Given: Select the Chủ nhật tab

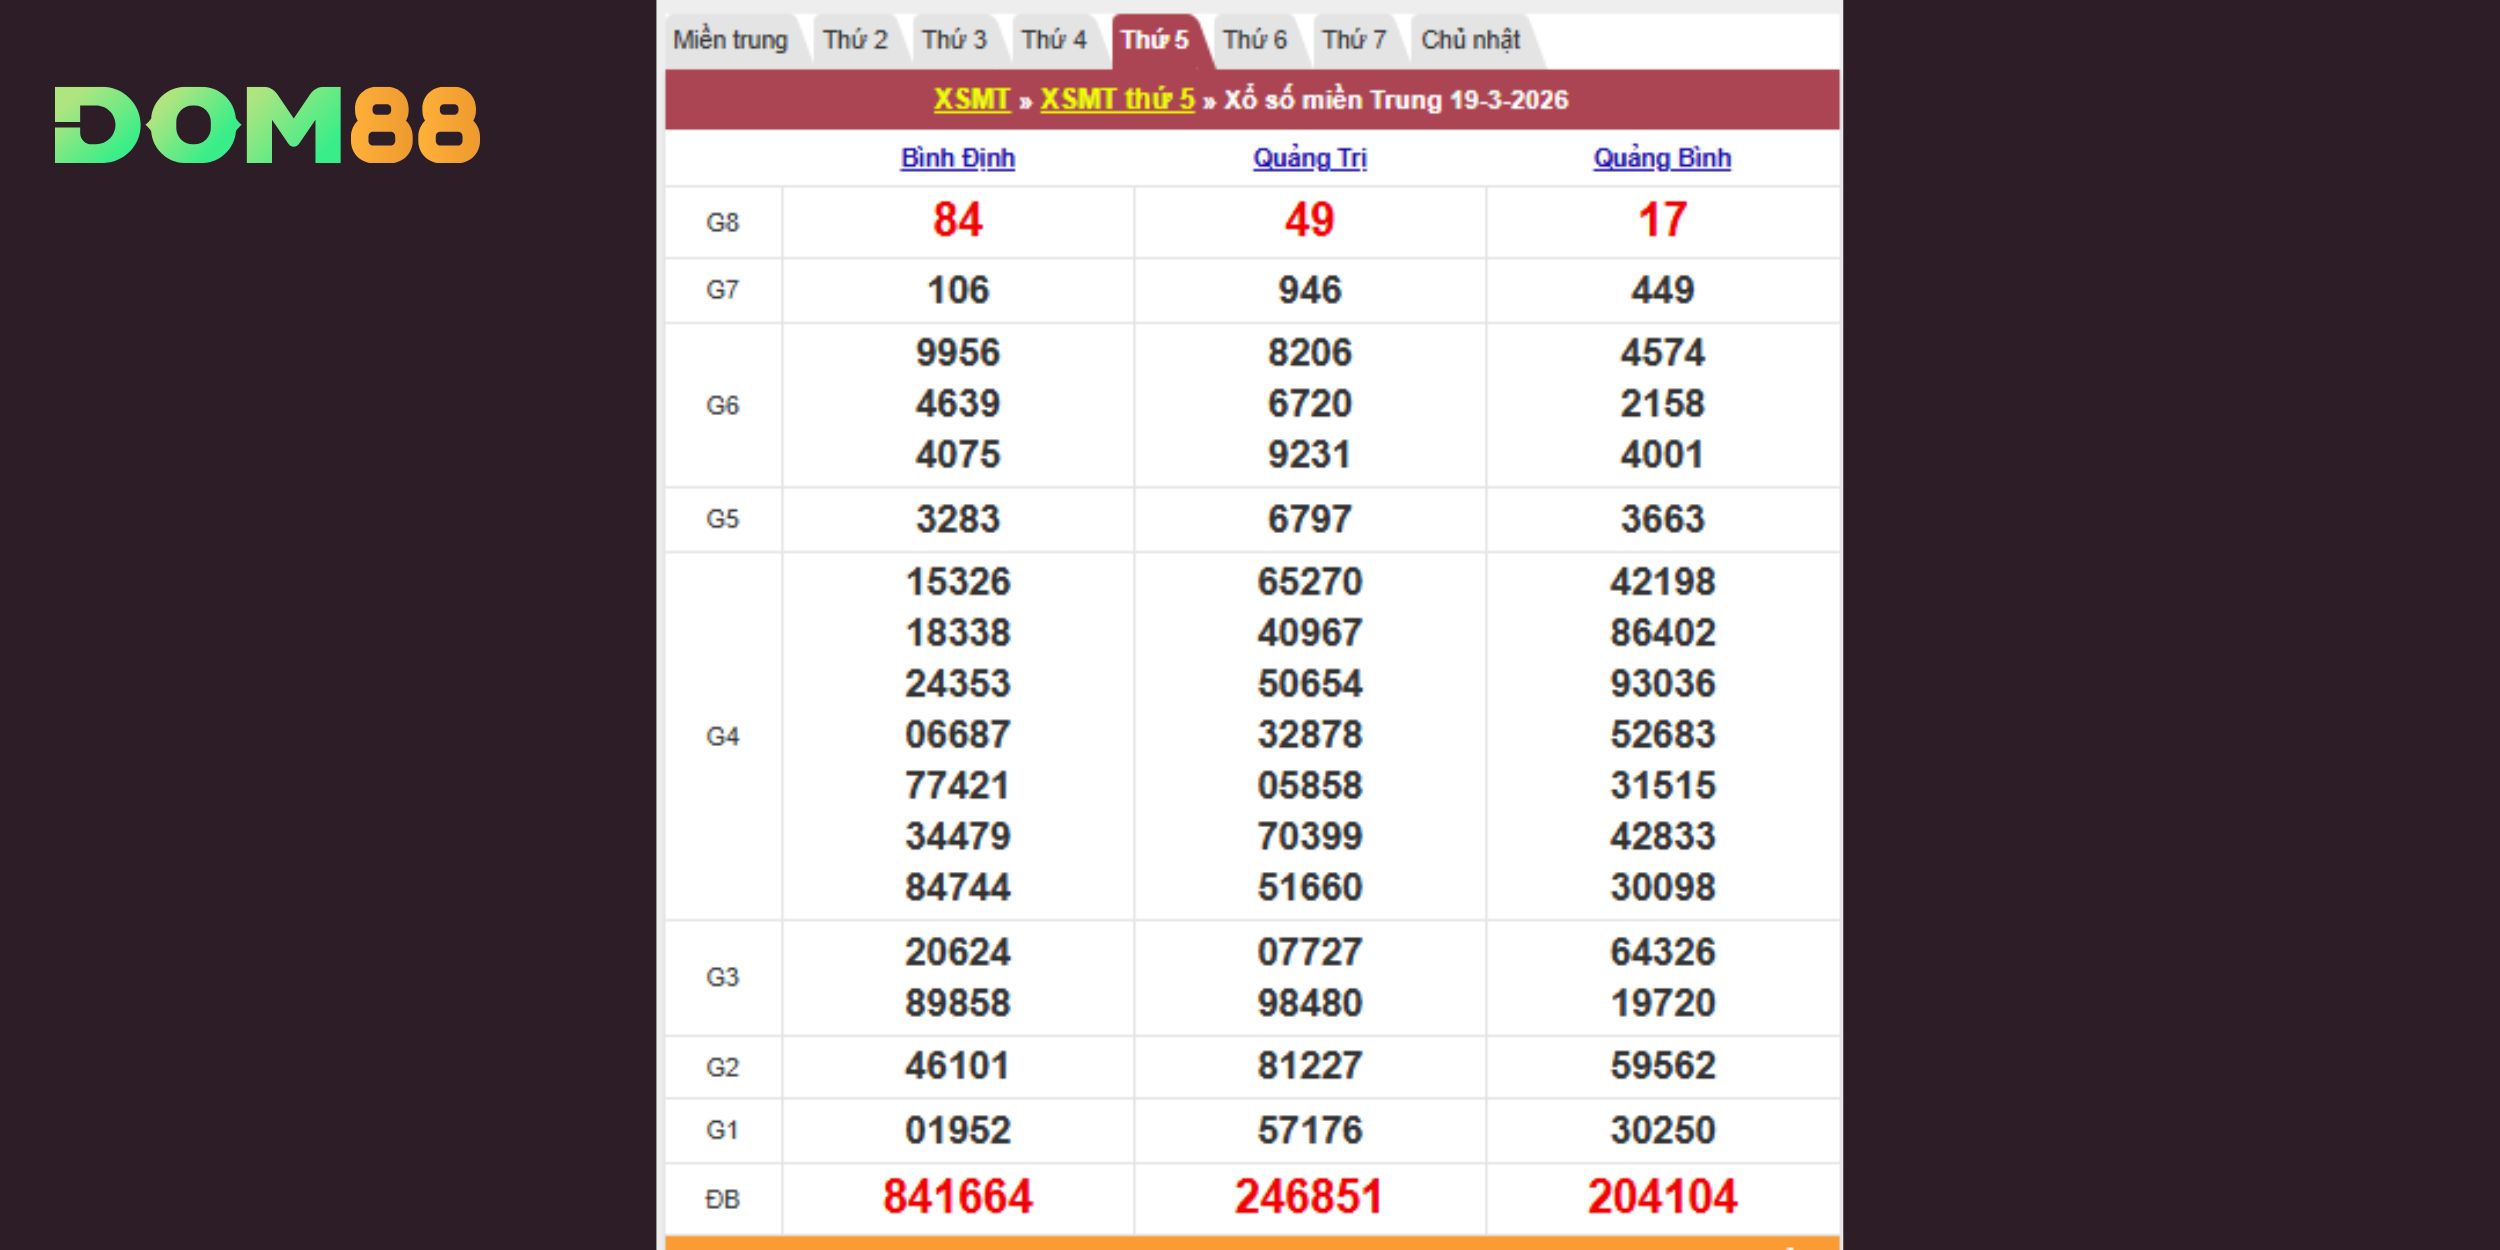Looking at the screenshot, I should tap(1470, 40).
